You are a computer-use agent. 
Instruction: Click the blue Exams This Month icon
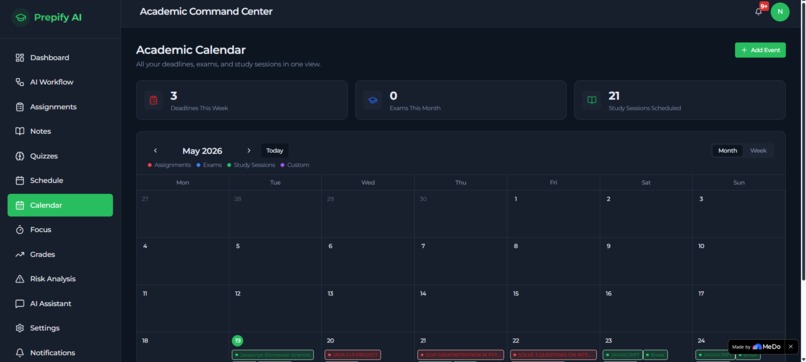point(373,100)
